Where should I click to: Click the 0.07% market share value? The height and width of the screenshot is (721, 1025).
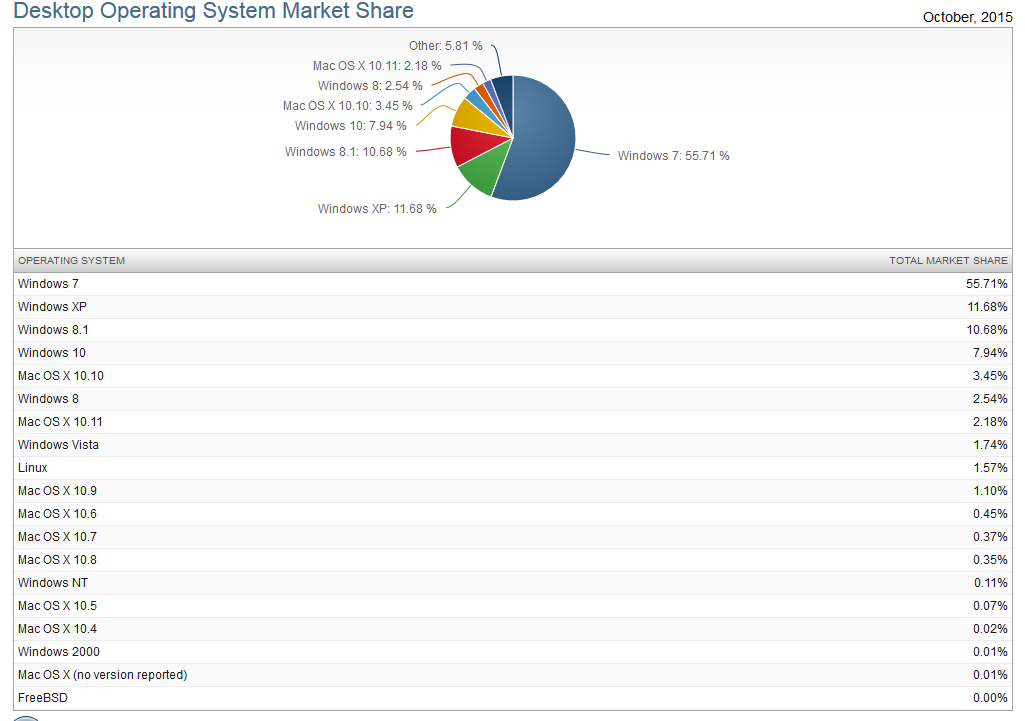pos(990,606)
